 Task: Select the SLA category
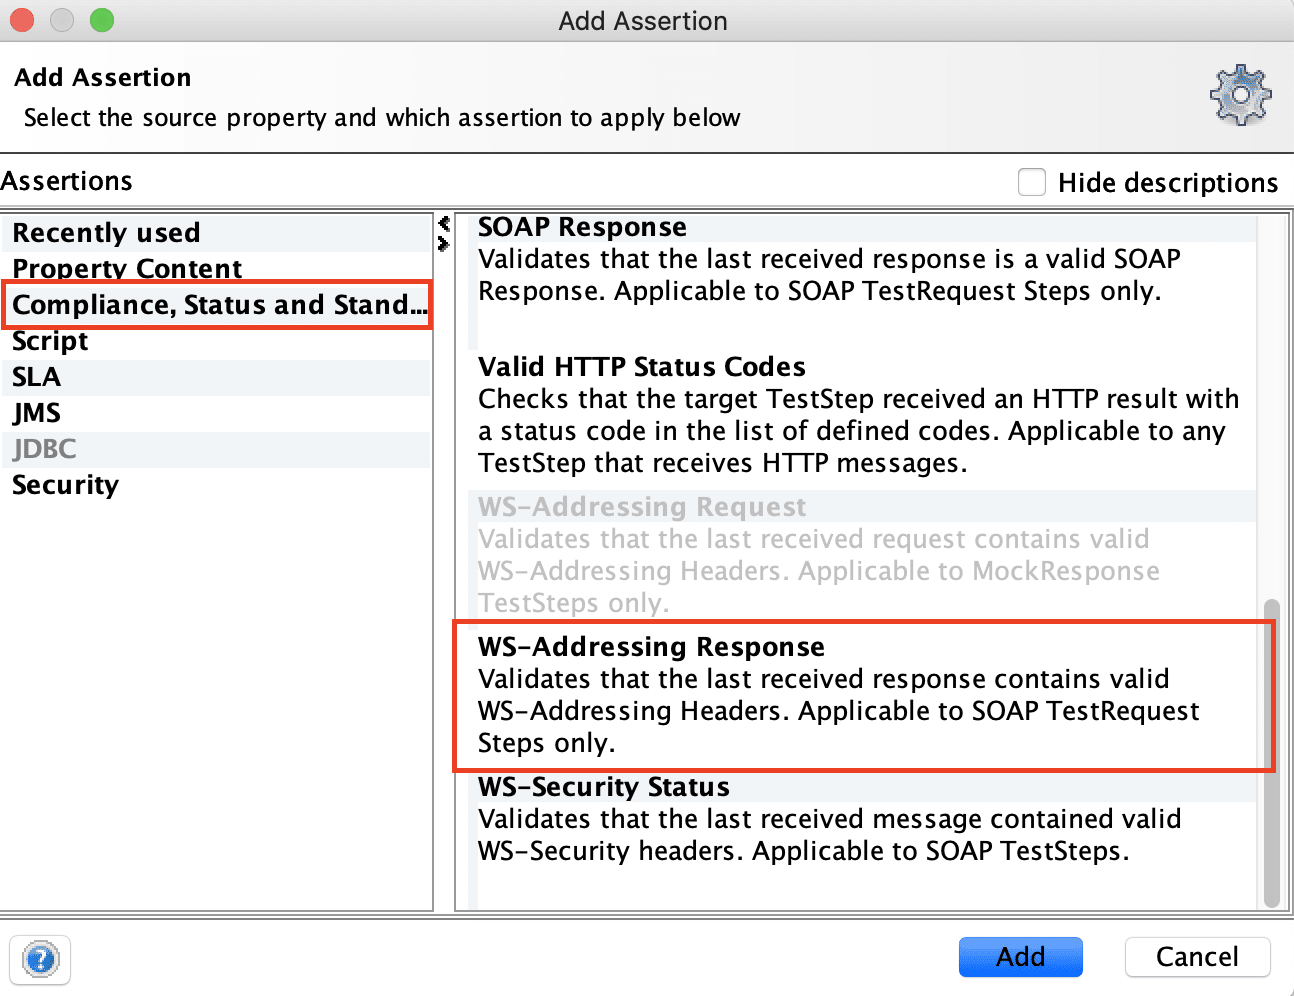(217, 377)
